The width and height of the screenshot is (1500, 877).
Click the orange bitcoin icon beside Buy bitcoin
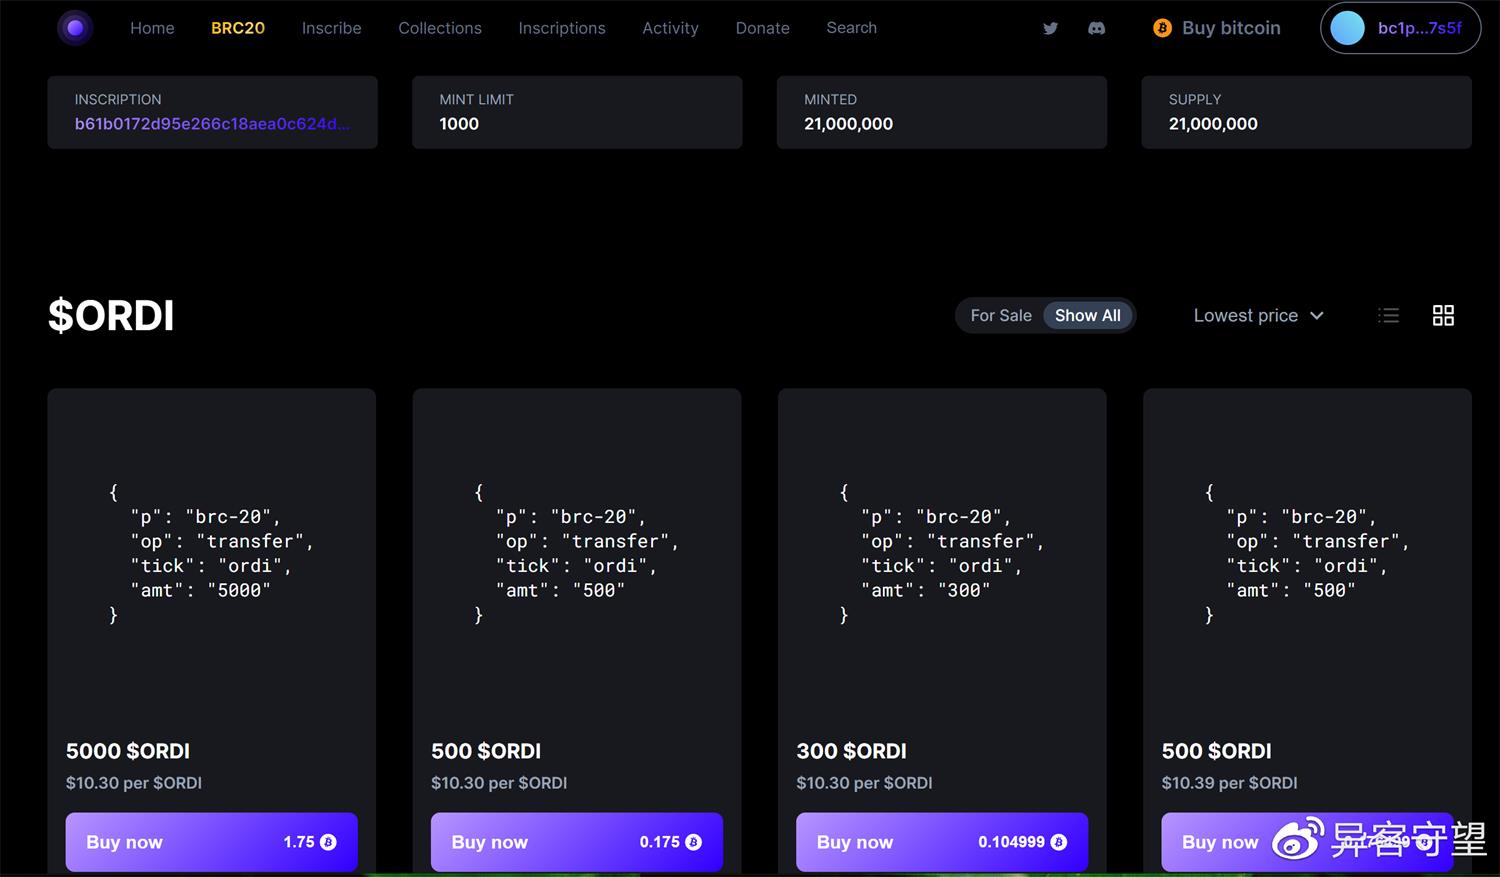coord(1162,28)
